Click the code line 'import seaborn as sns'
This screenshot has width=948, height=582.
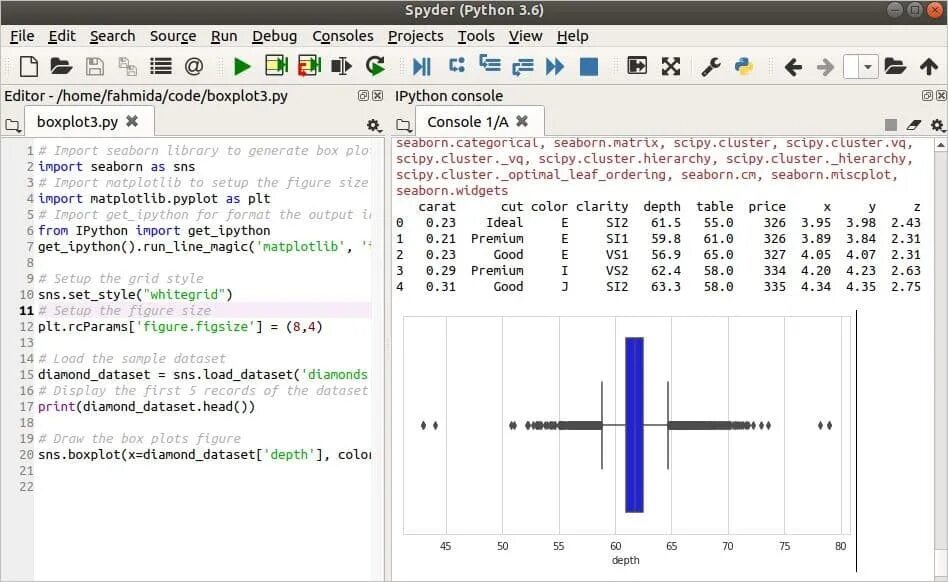pos(117,167)
